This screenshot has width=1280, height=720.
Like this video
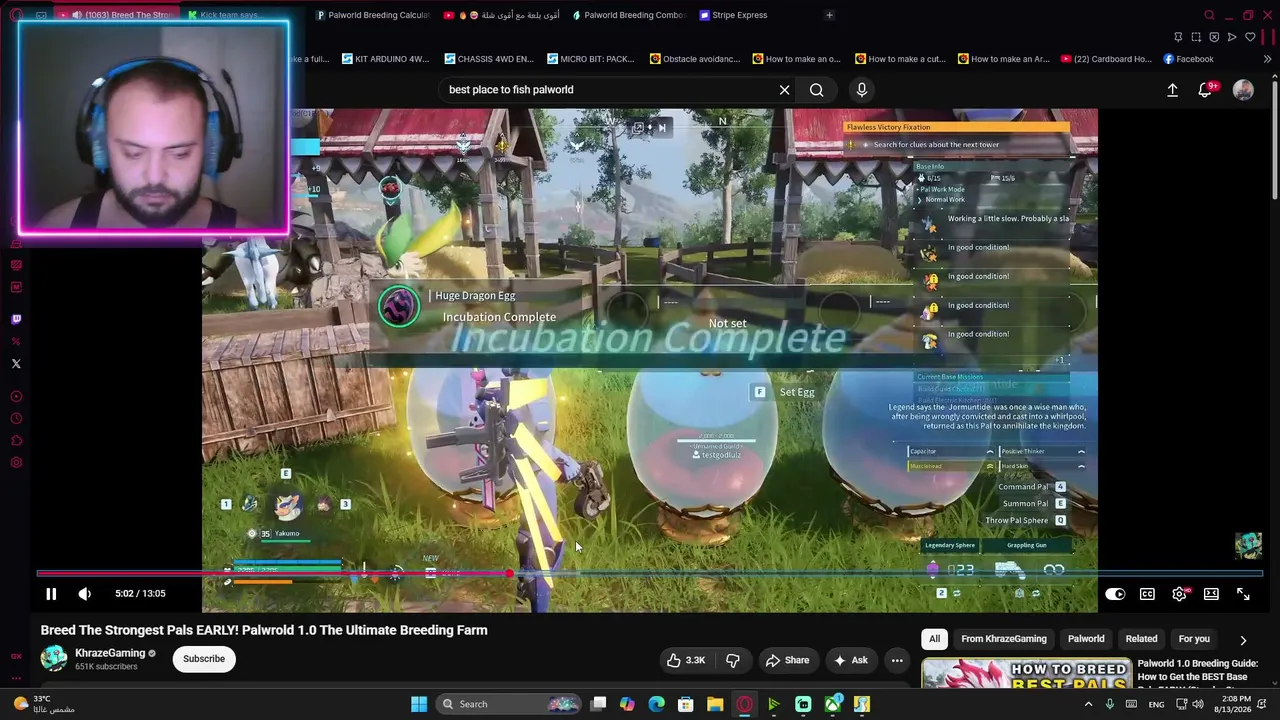pos(686,660)
